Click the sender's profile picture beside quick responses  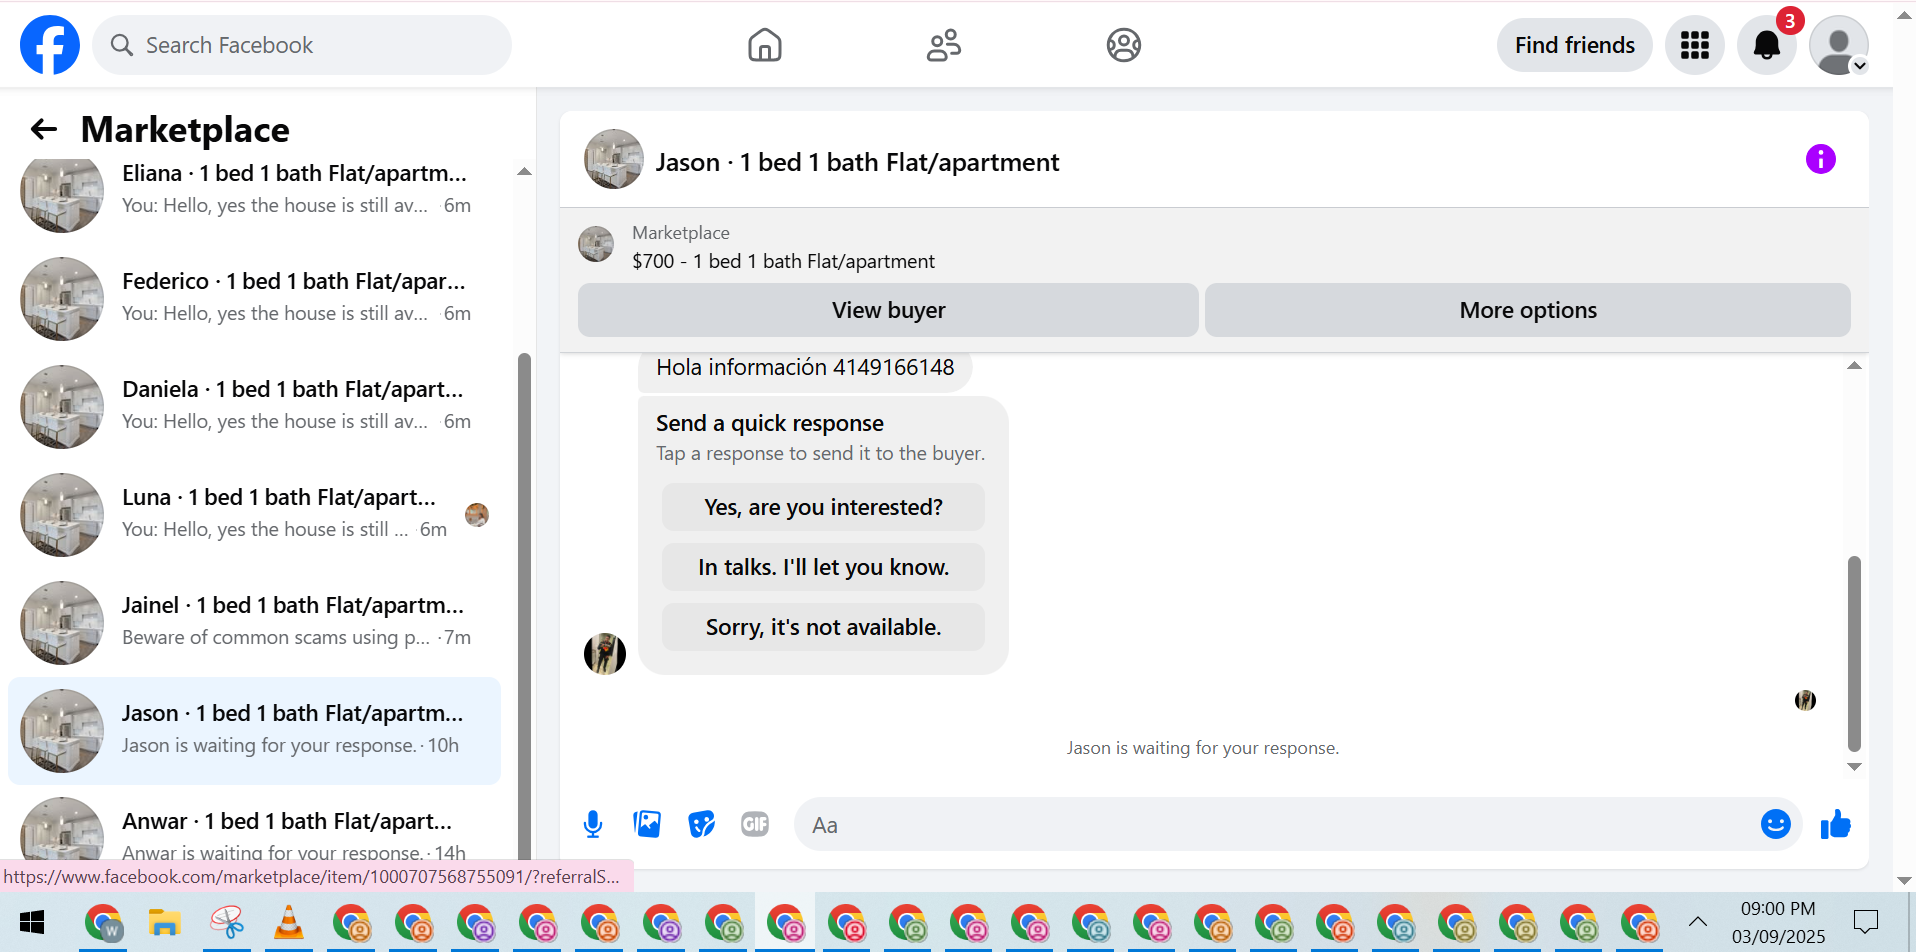point(605,654)
